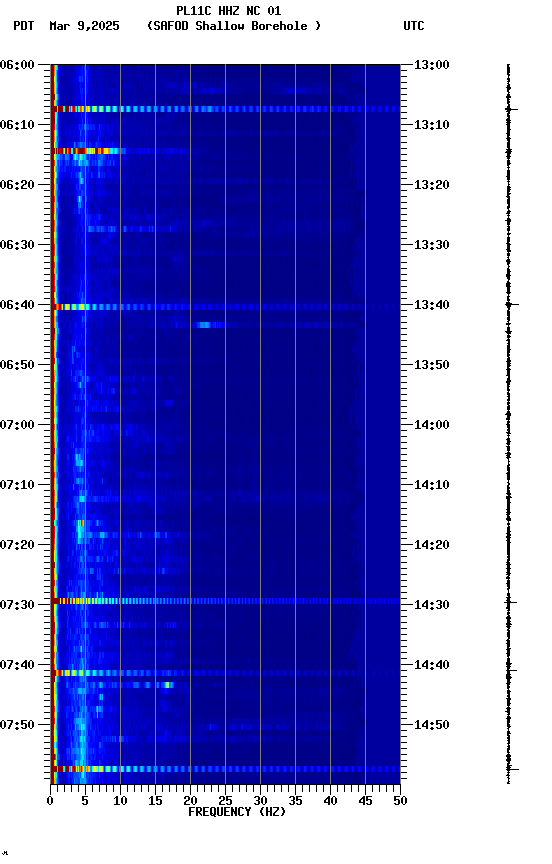The image size is (552, 864).
Task: Click the waveform spike beside 13:40 UTC
Action: 510,305
